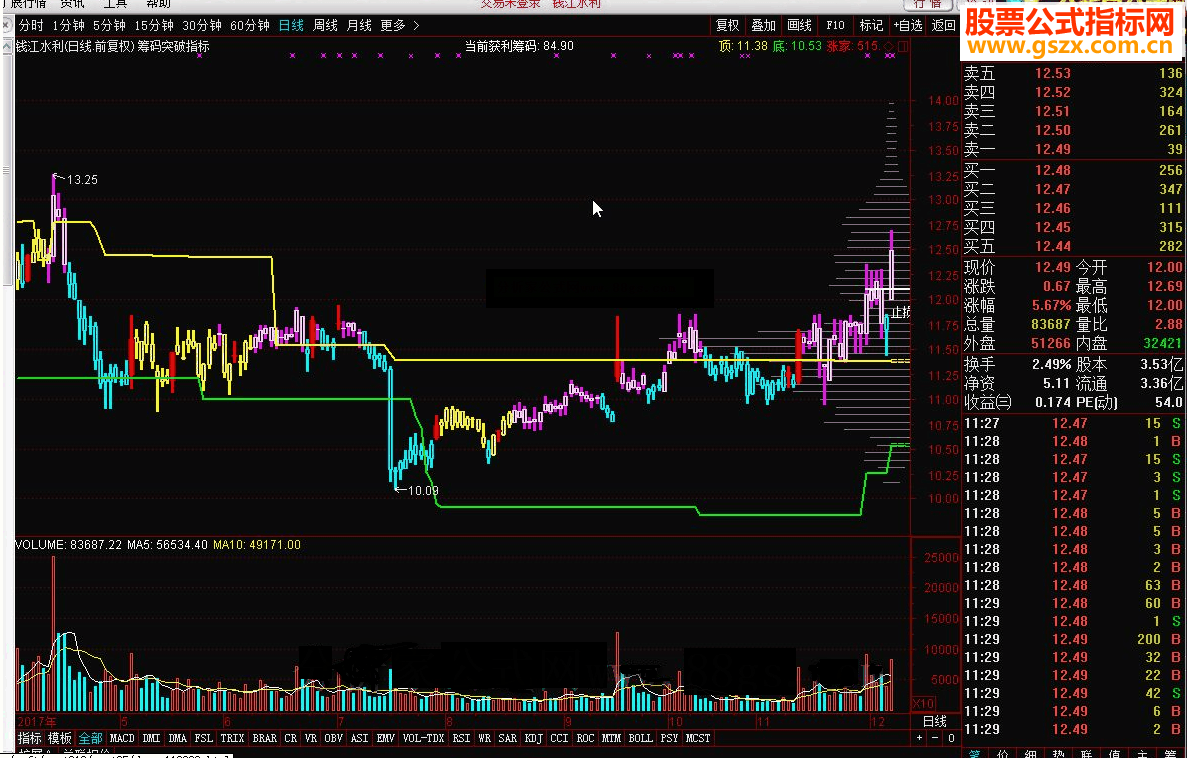The width and height of the screenshot is (1187, 758).
Task: Click the 当前获利筹码 84.90 label
Action: pos(519,46)
